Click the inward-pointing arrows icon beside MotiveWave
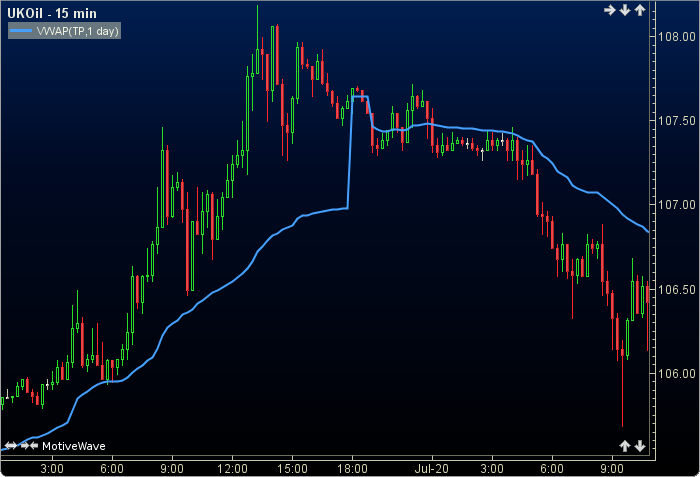 29,445
